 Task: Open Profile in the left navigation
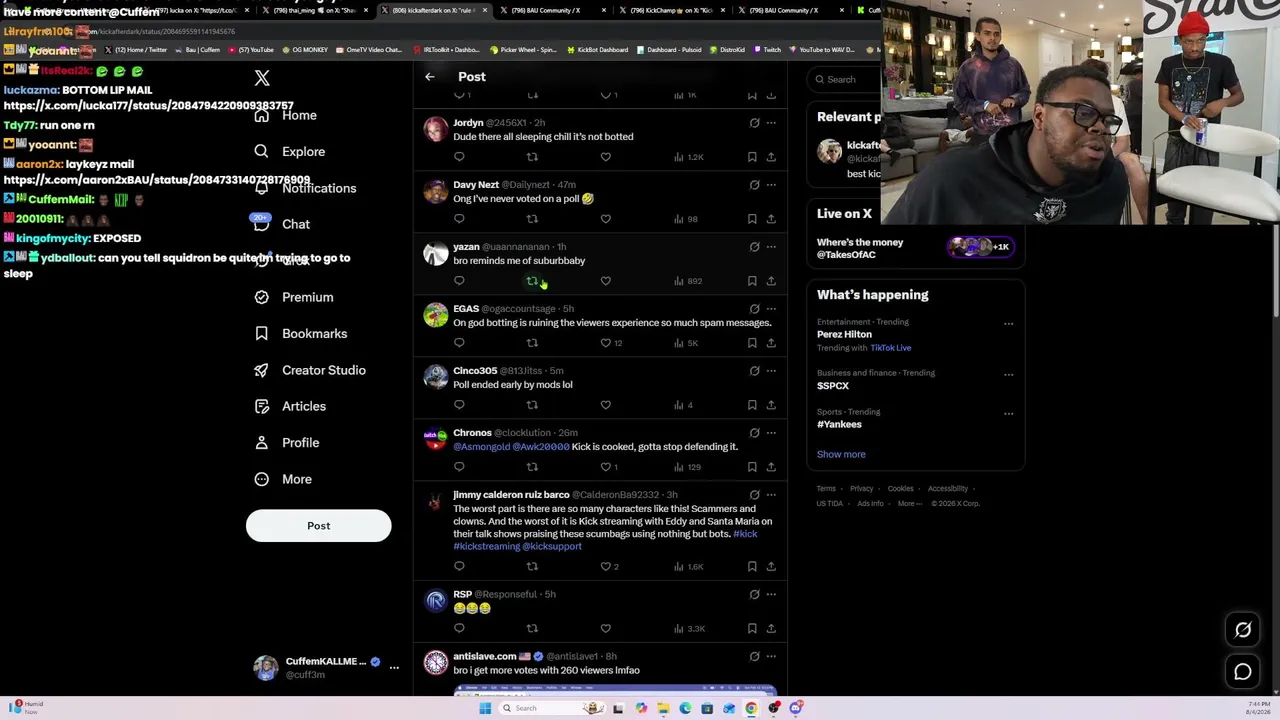(x=287, y=443)
